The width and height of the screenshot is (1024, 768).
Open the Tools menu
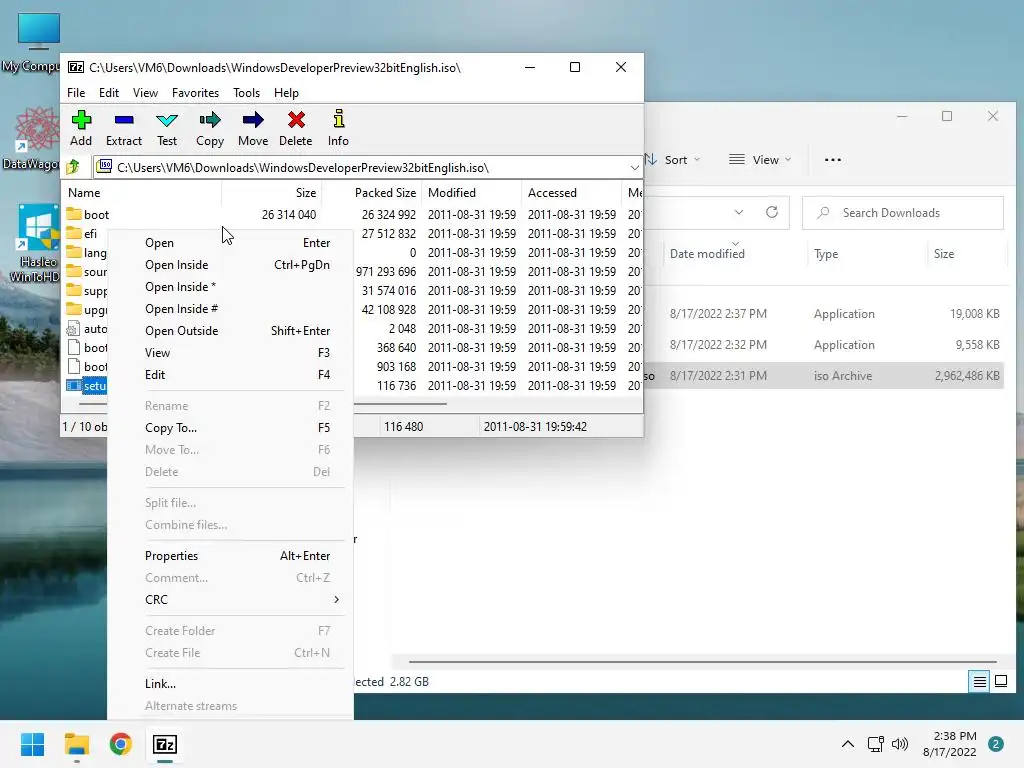click(x=246, y=93)
